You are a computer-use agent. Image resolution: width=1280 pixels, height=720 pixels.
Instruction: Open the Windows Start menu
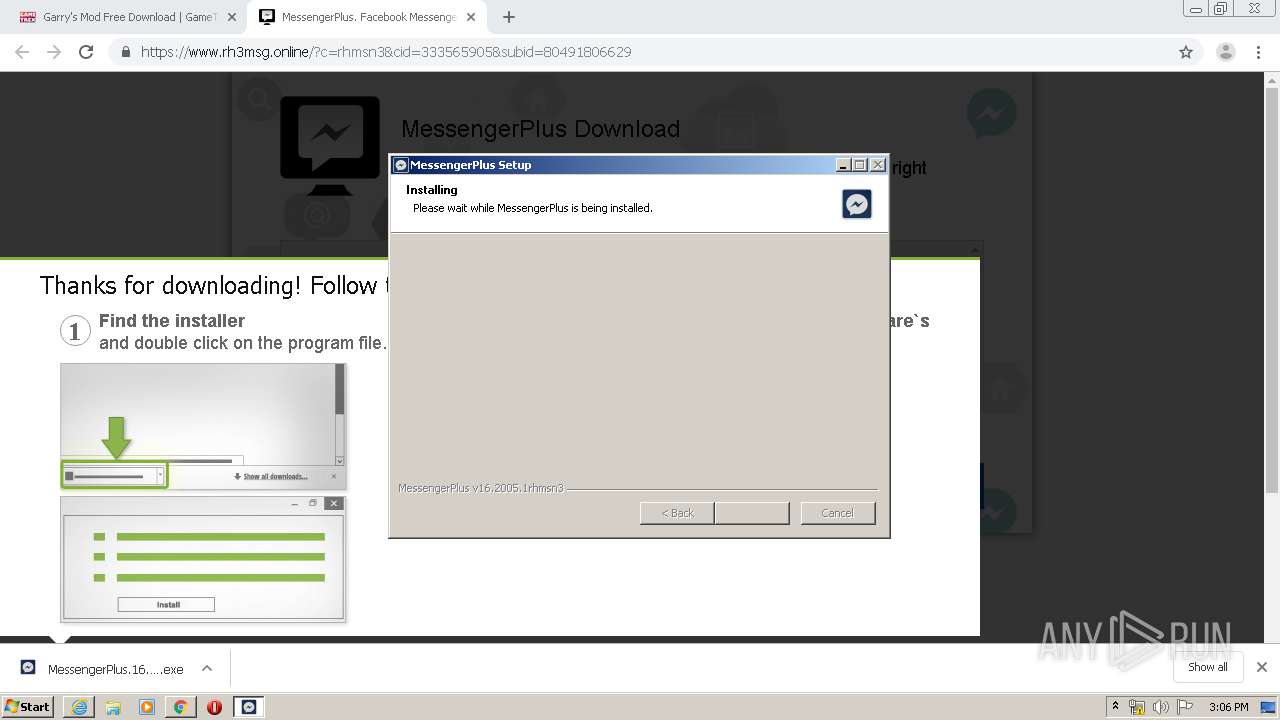point(28,707)
